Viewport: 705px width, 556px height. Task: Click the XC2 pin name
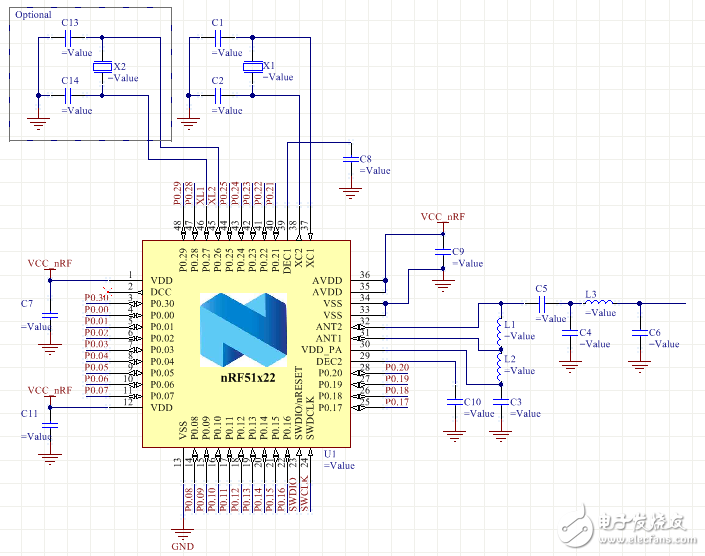[299, 258]
